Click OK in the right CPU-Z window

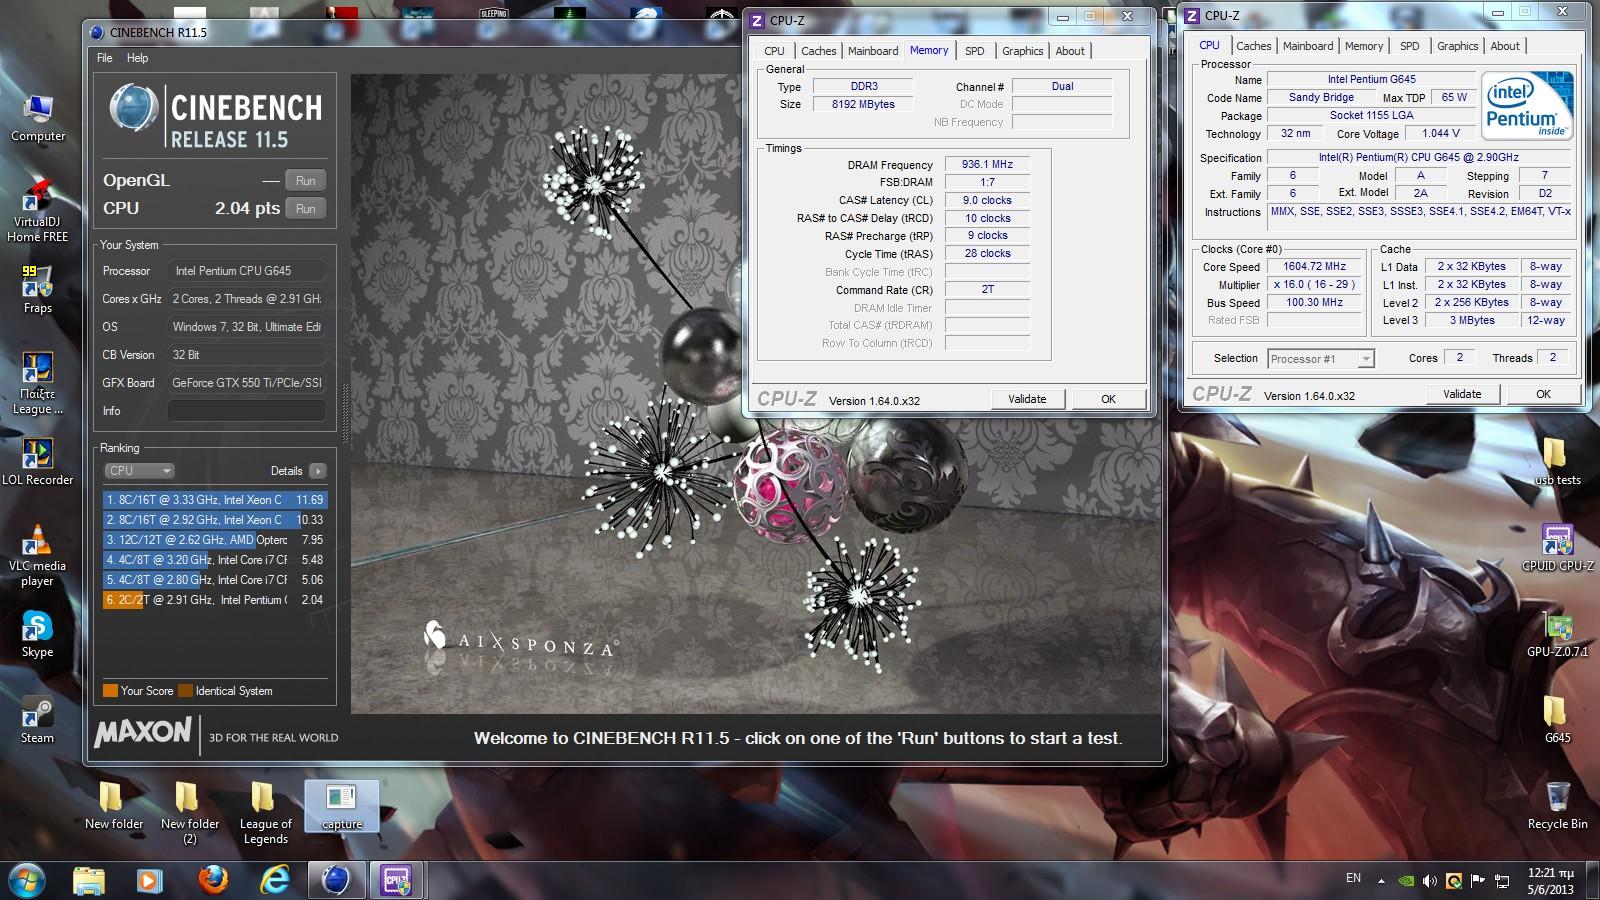(x=1543, y=394)
